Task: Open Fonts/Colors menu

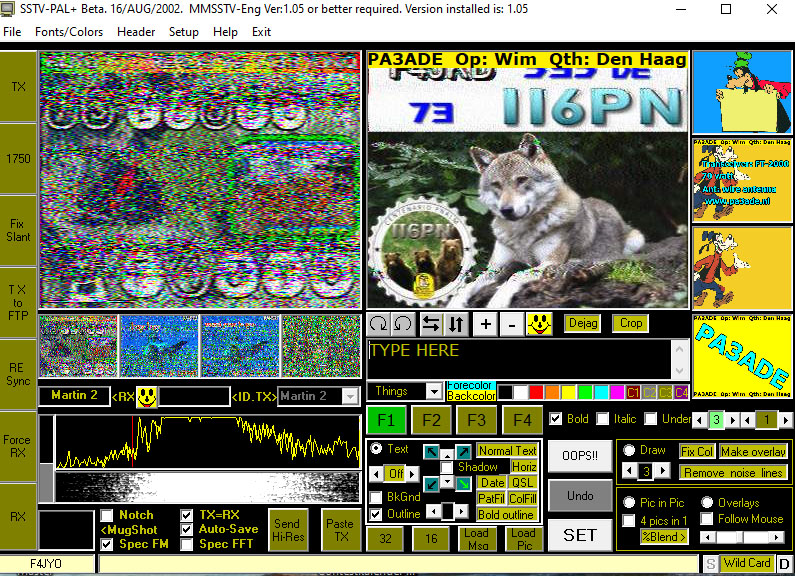Action: (69, 32)
